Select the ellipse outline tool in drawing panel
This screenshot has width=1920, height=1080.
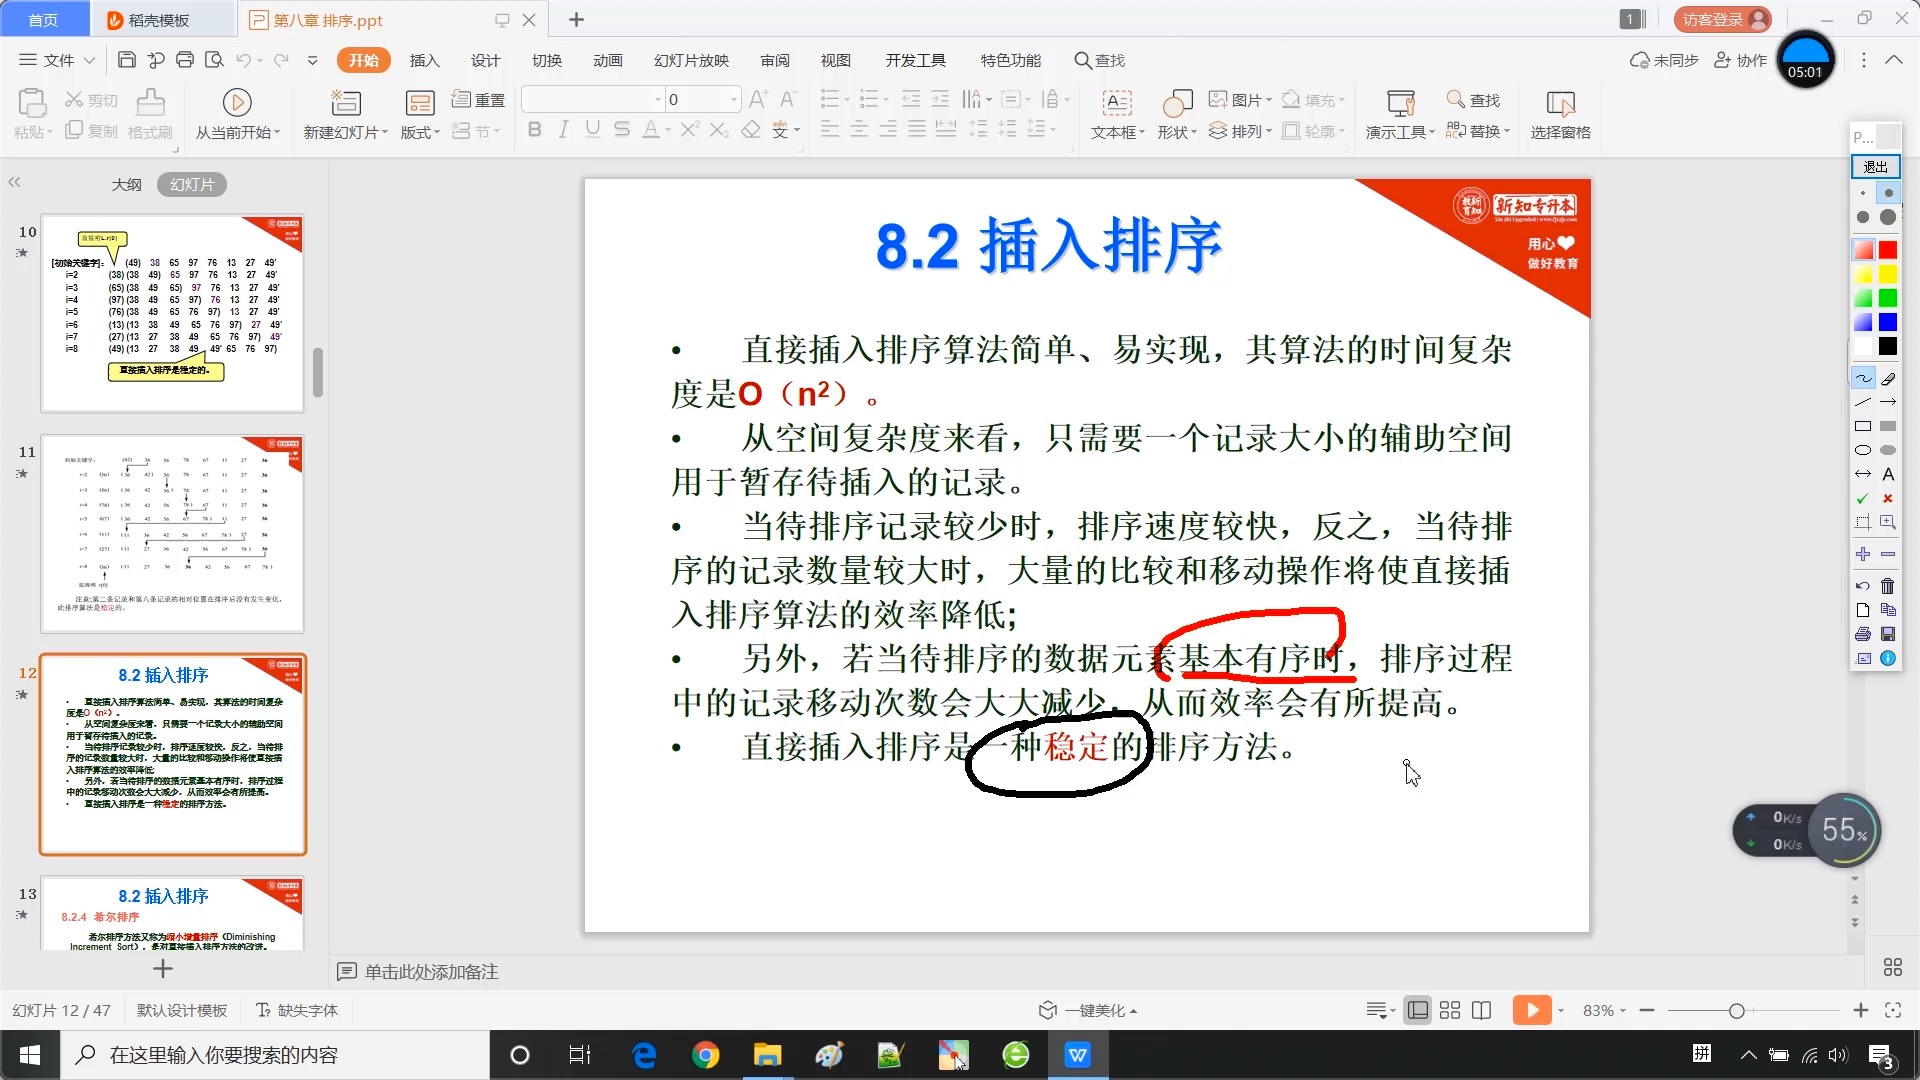(1863, 450)
